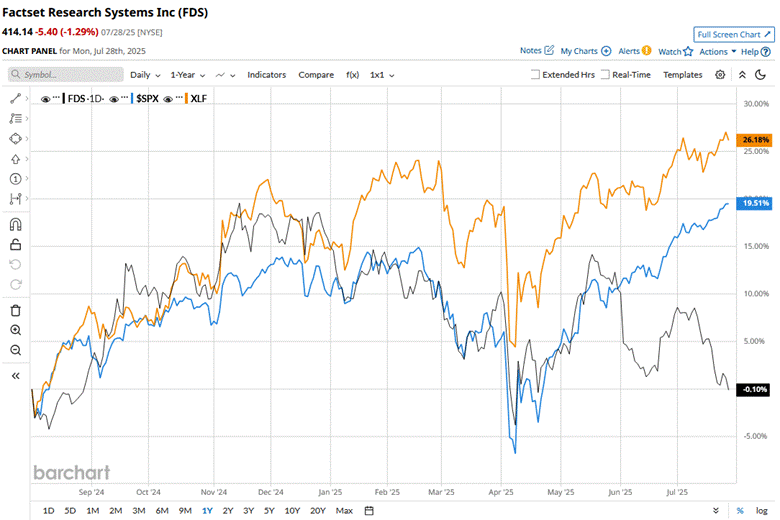Select the 20Y time range
This screenshot has width=780, height=520.
(317, 511)
